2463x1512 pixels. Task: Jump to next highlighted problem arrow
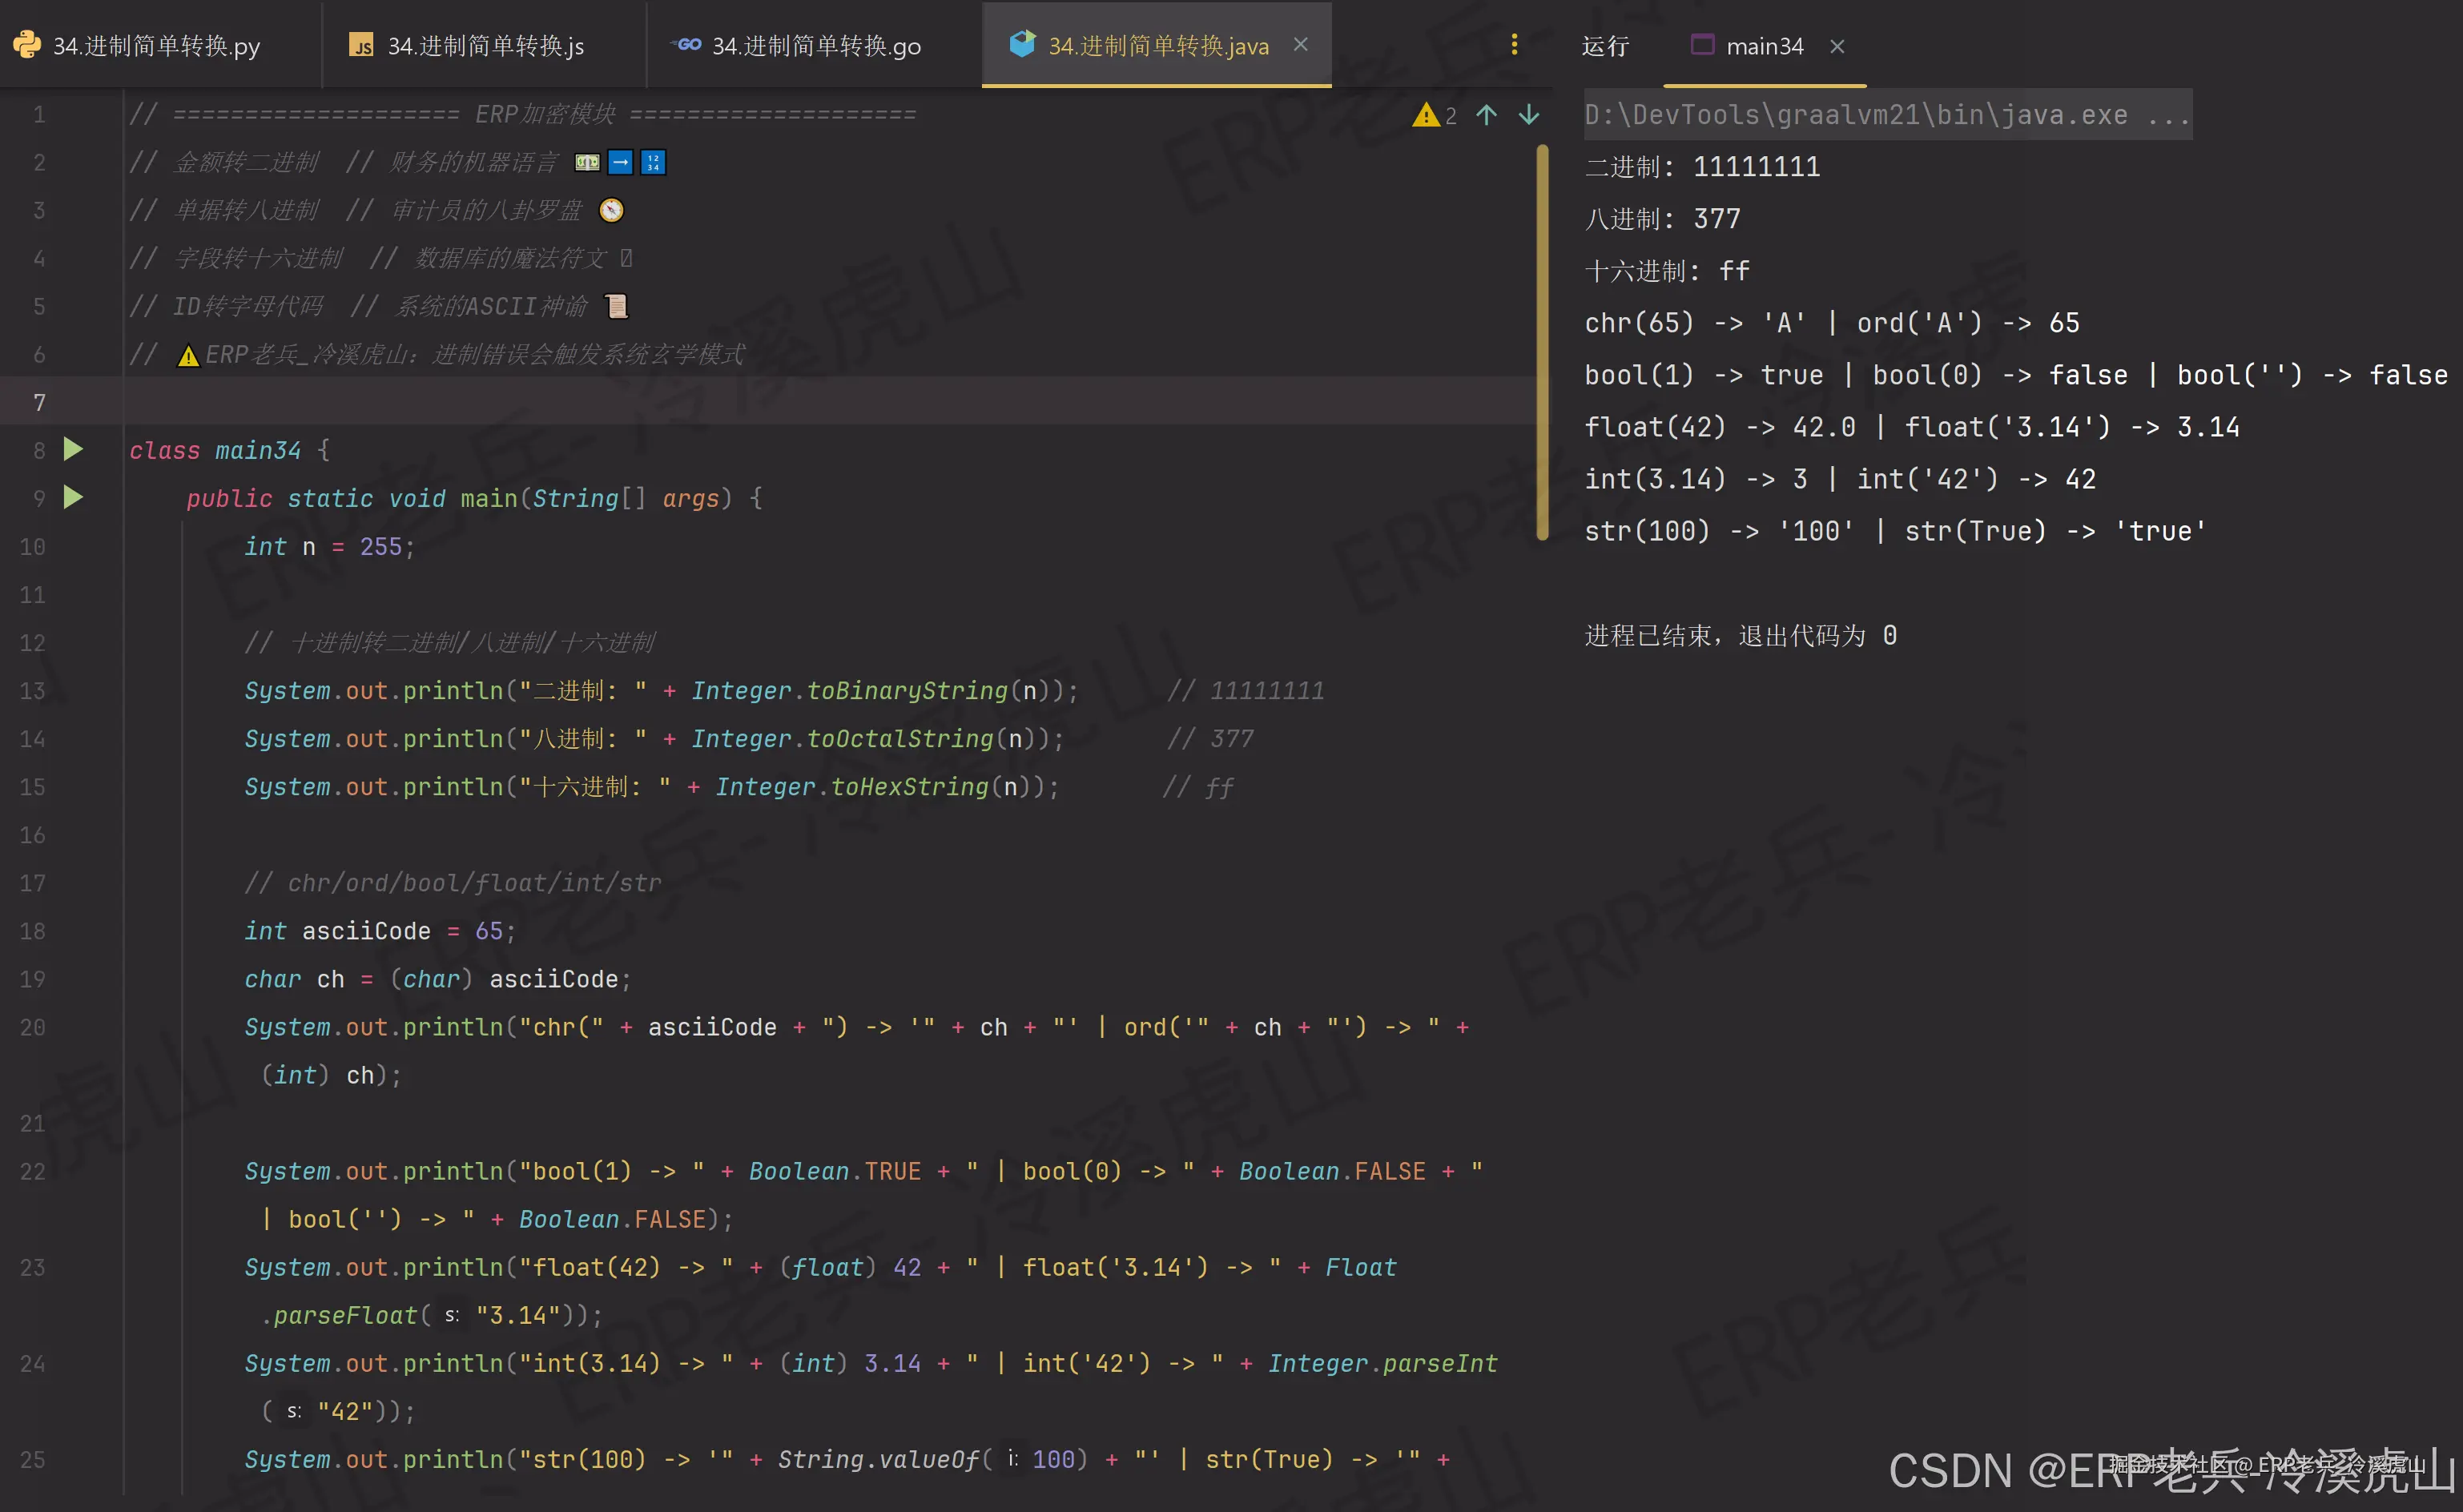click(x=1528, y=115)
